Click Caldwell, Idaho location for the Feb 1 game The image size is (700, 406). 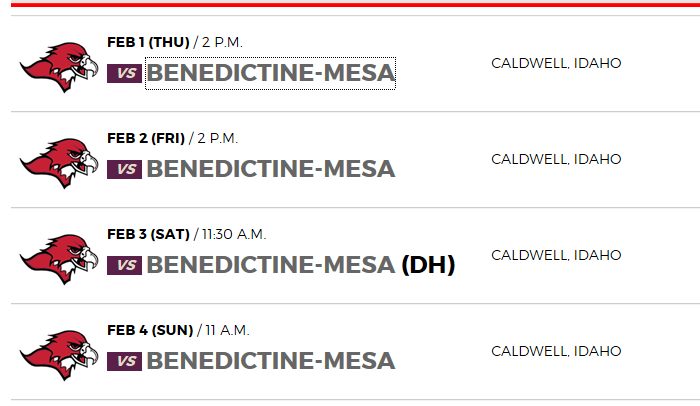pos(556,63)
